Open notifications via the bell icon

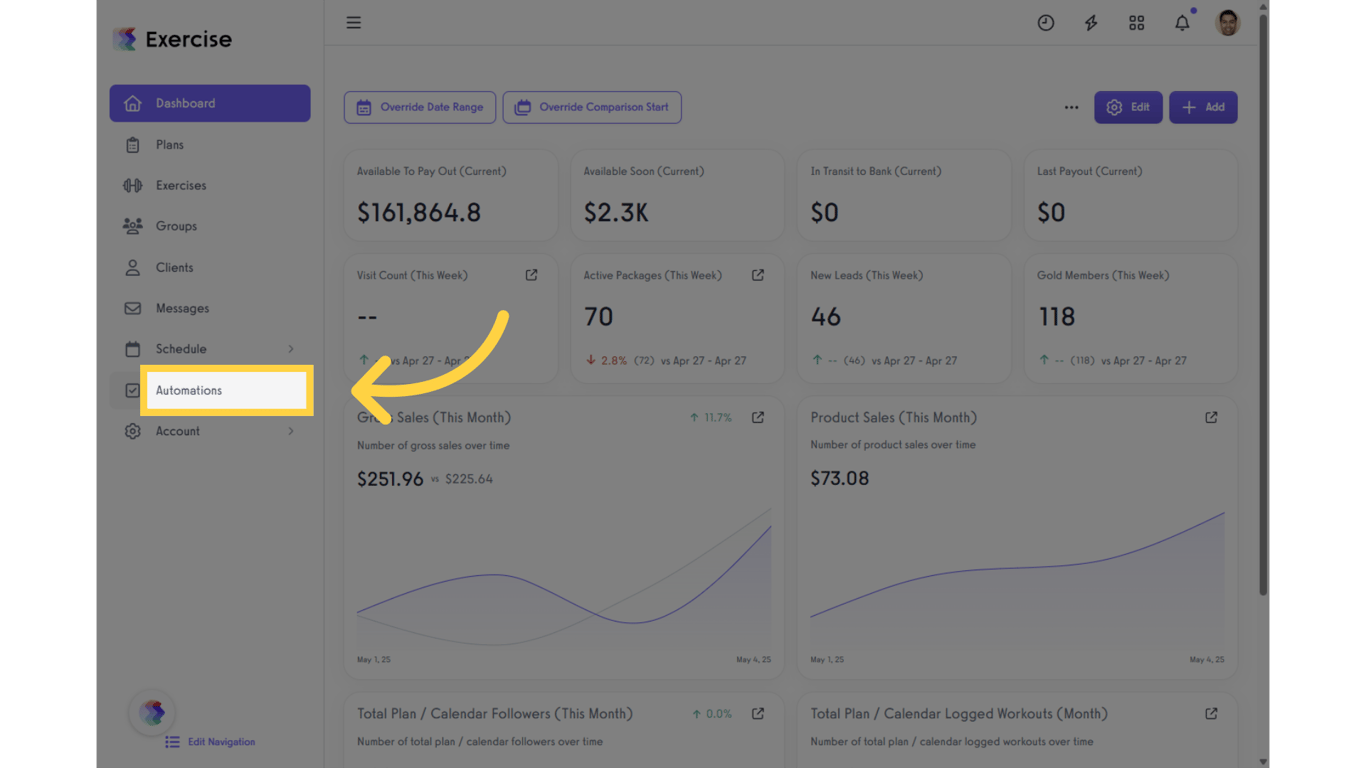point(1181,22)
